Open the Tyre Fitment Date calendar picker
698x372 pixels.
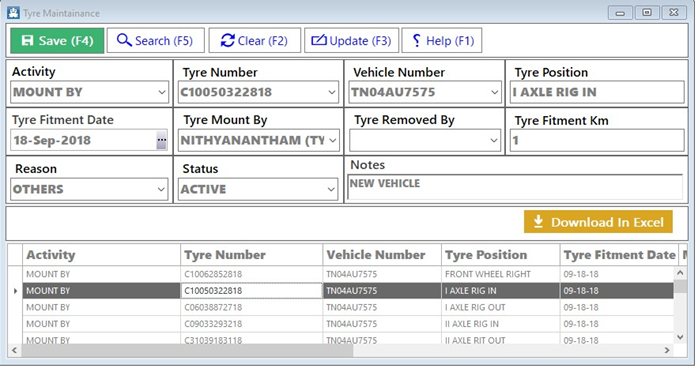click(162, 140)
